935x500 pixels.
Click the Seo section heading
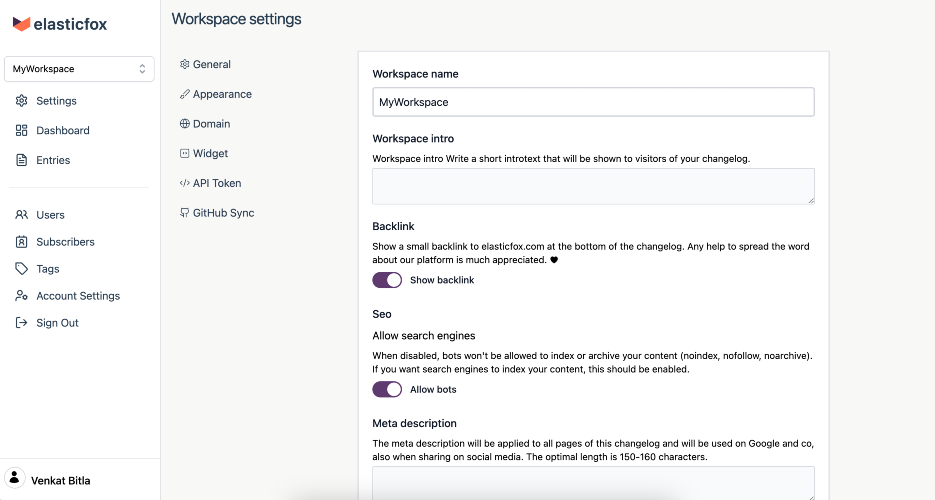click(382, 314)
